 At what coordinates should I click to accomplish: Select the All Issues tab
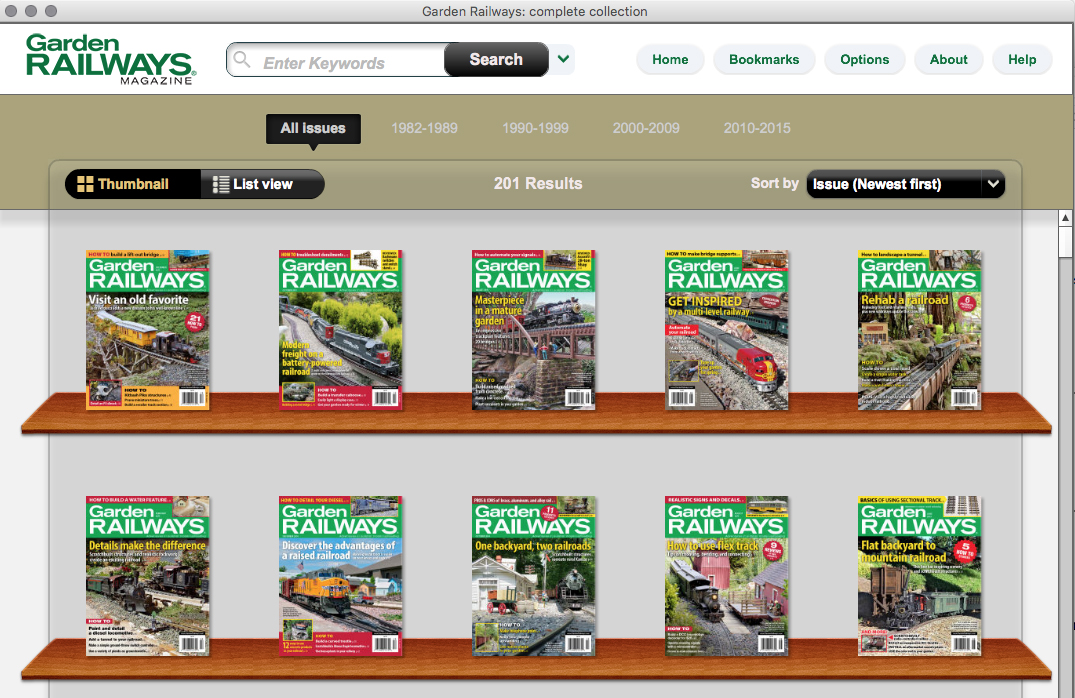[x=313, y=128]
